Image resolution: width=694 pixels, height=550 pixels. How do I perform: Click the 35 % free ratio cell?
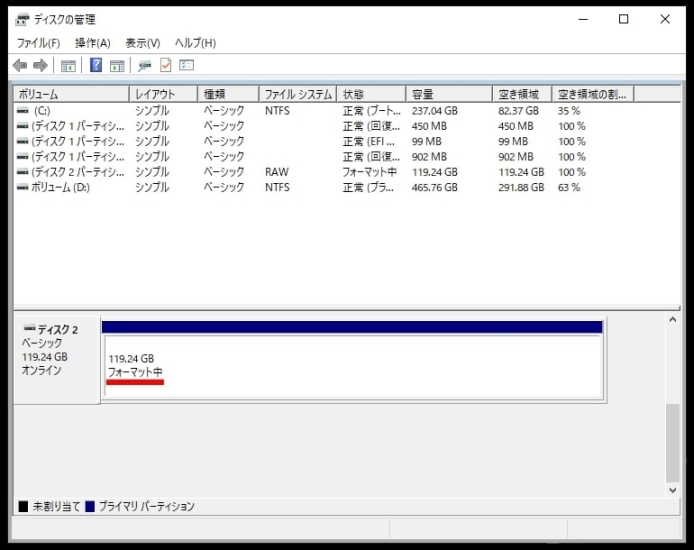point(569,111)
